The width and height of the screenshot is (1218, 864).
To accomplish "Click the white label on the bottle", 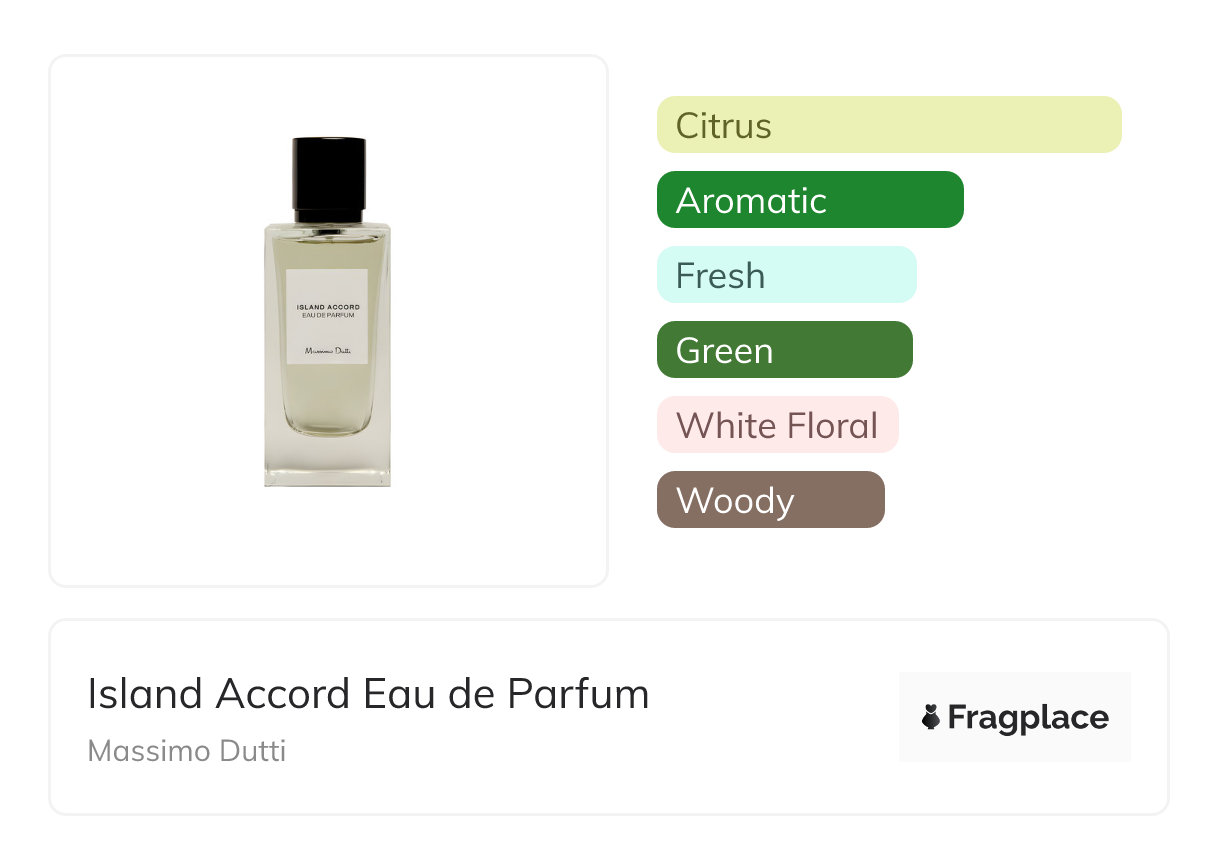I will (x=327, y=317).
